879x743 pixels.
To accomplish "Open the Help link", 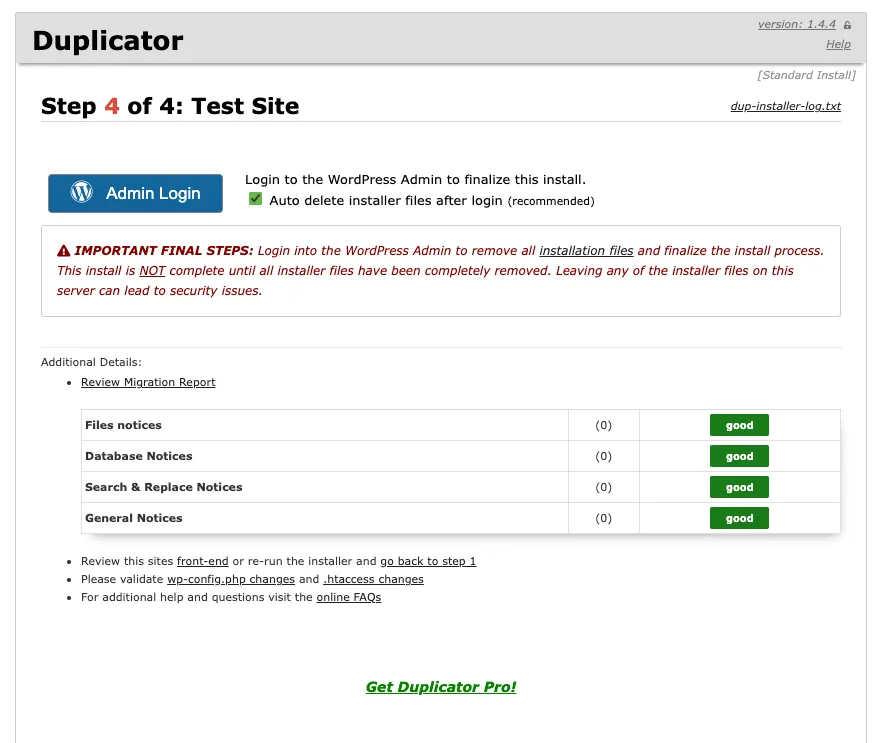I will coord(838,44).
